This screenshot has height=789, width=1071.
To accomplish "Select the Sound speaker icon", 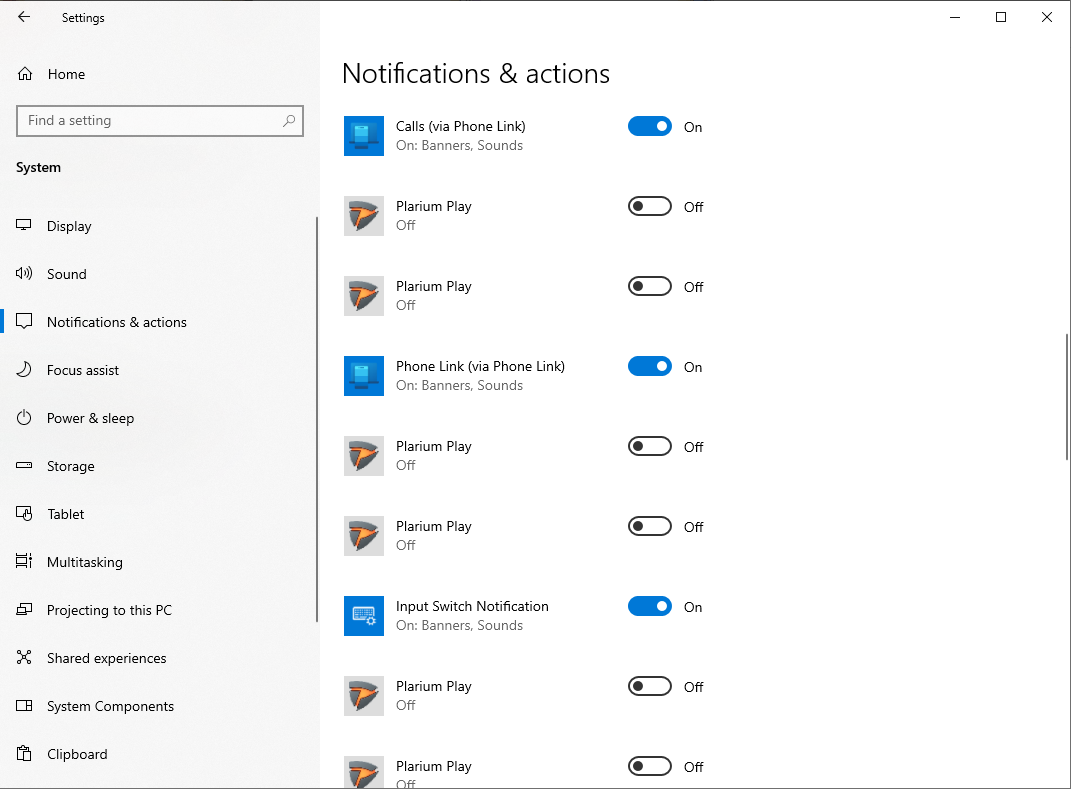I will [25, 274].
